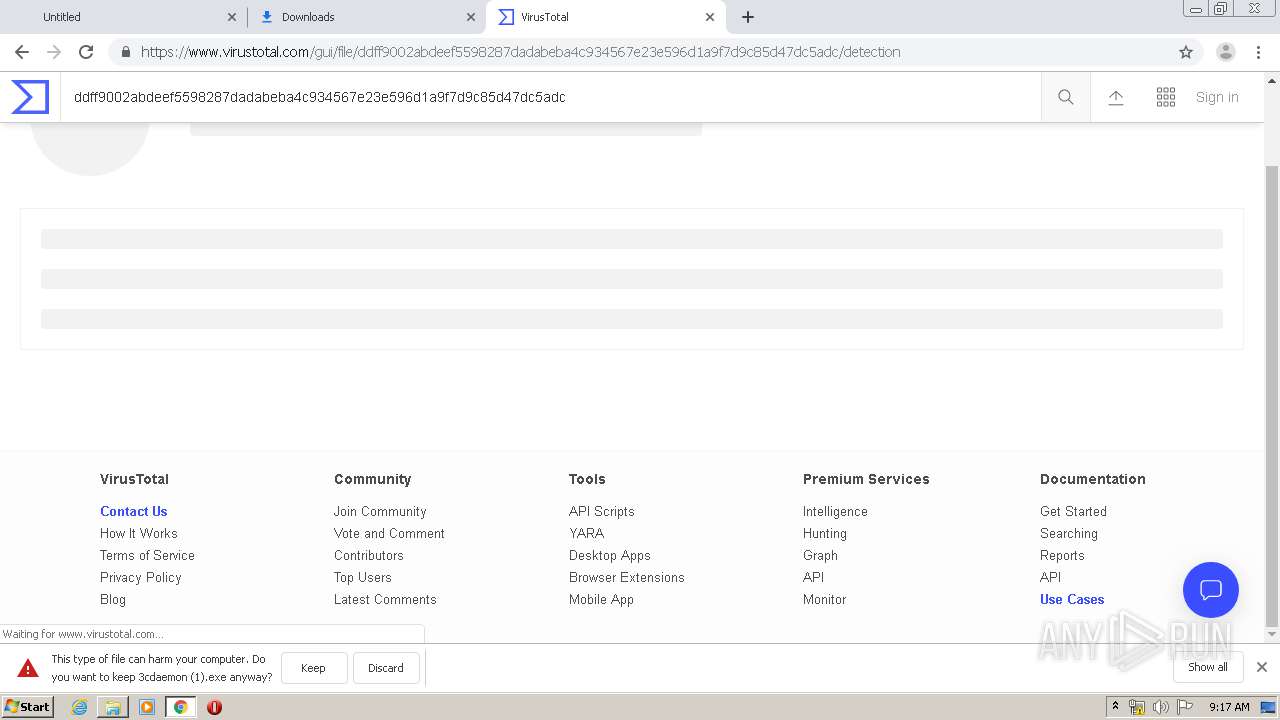Open the Contact Us link
1280x720 pixels.
point(133,511)
